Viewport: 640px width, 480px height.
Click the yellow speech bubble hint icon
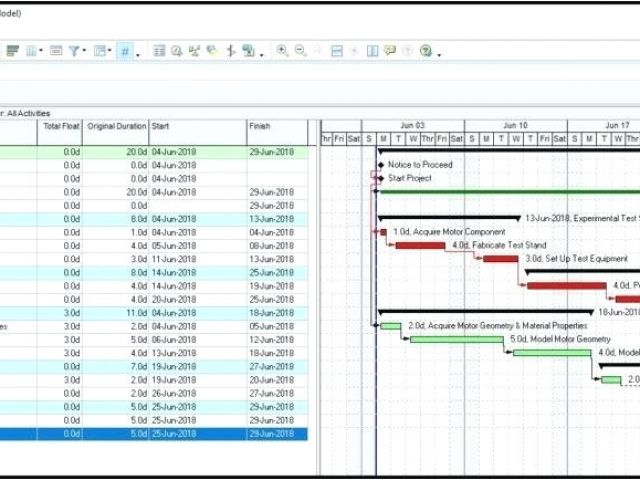pyautogui.click(x=390, y=51)
